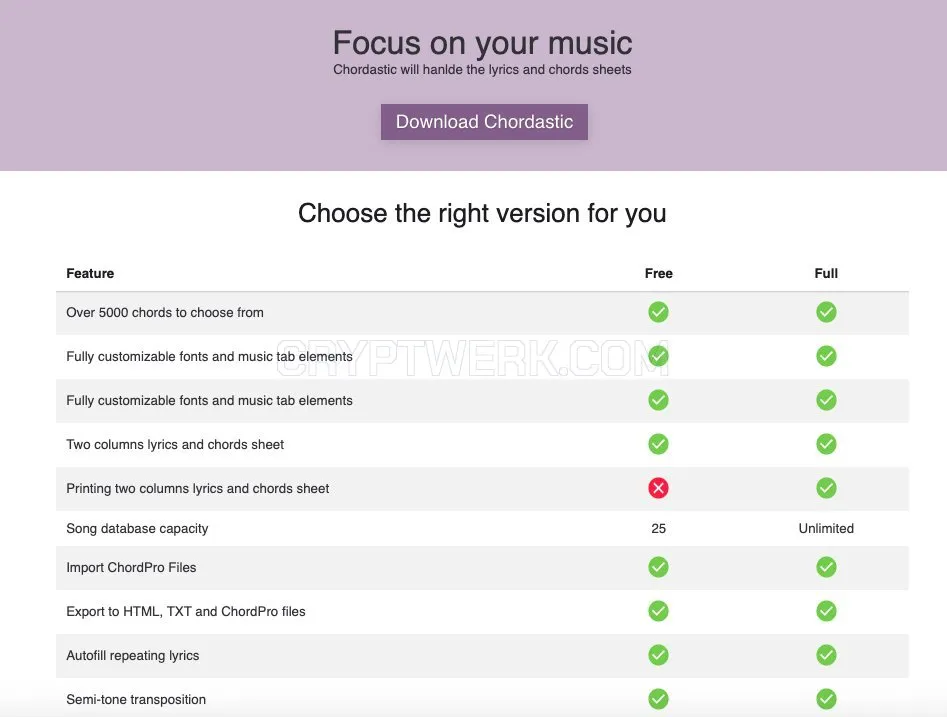Image resolution: width=947 pixels, height=717 pixels.
Task: Click Full checkmark for Printing two columns row
Action: click(x=826, y=488)
